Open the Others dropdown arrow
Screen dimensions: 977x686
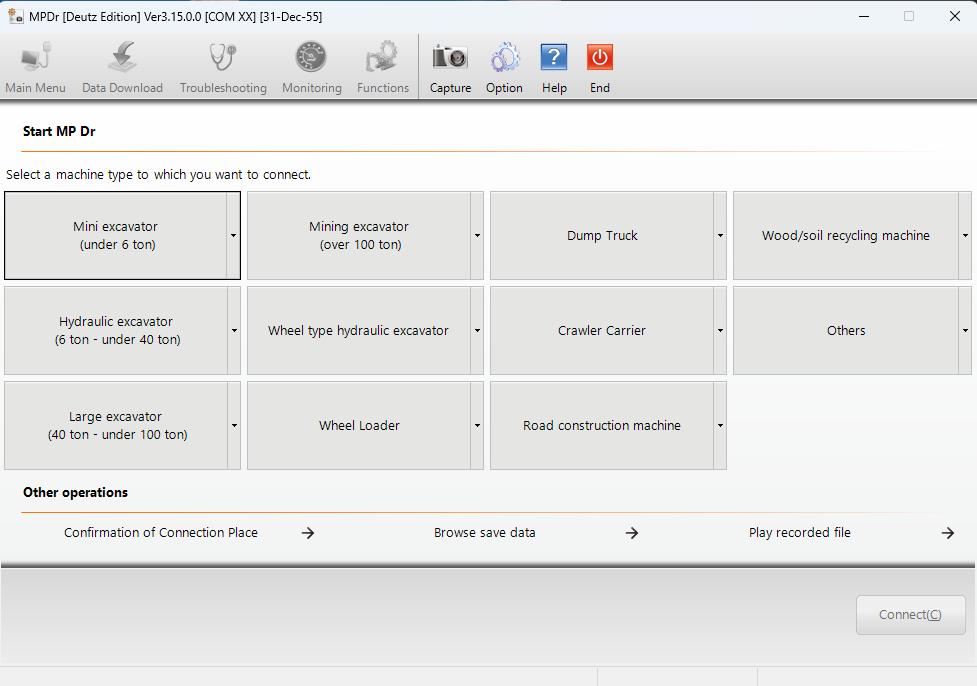(965, 330)
